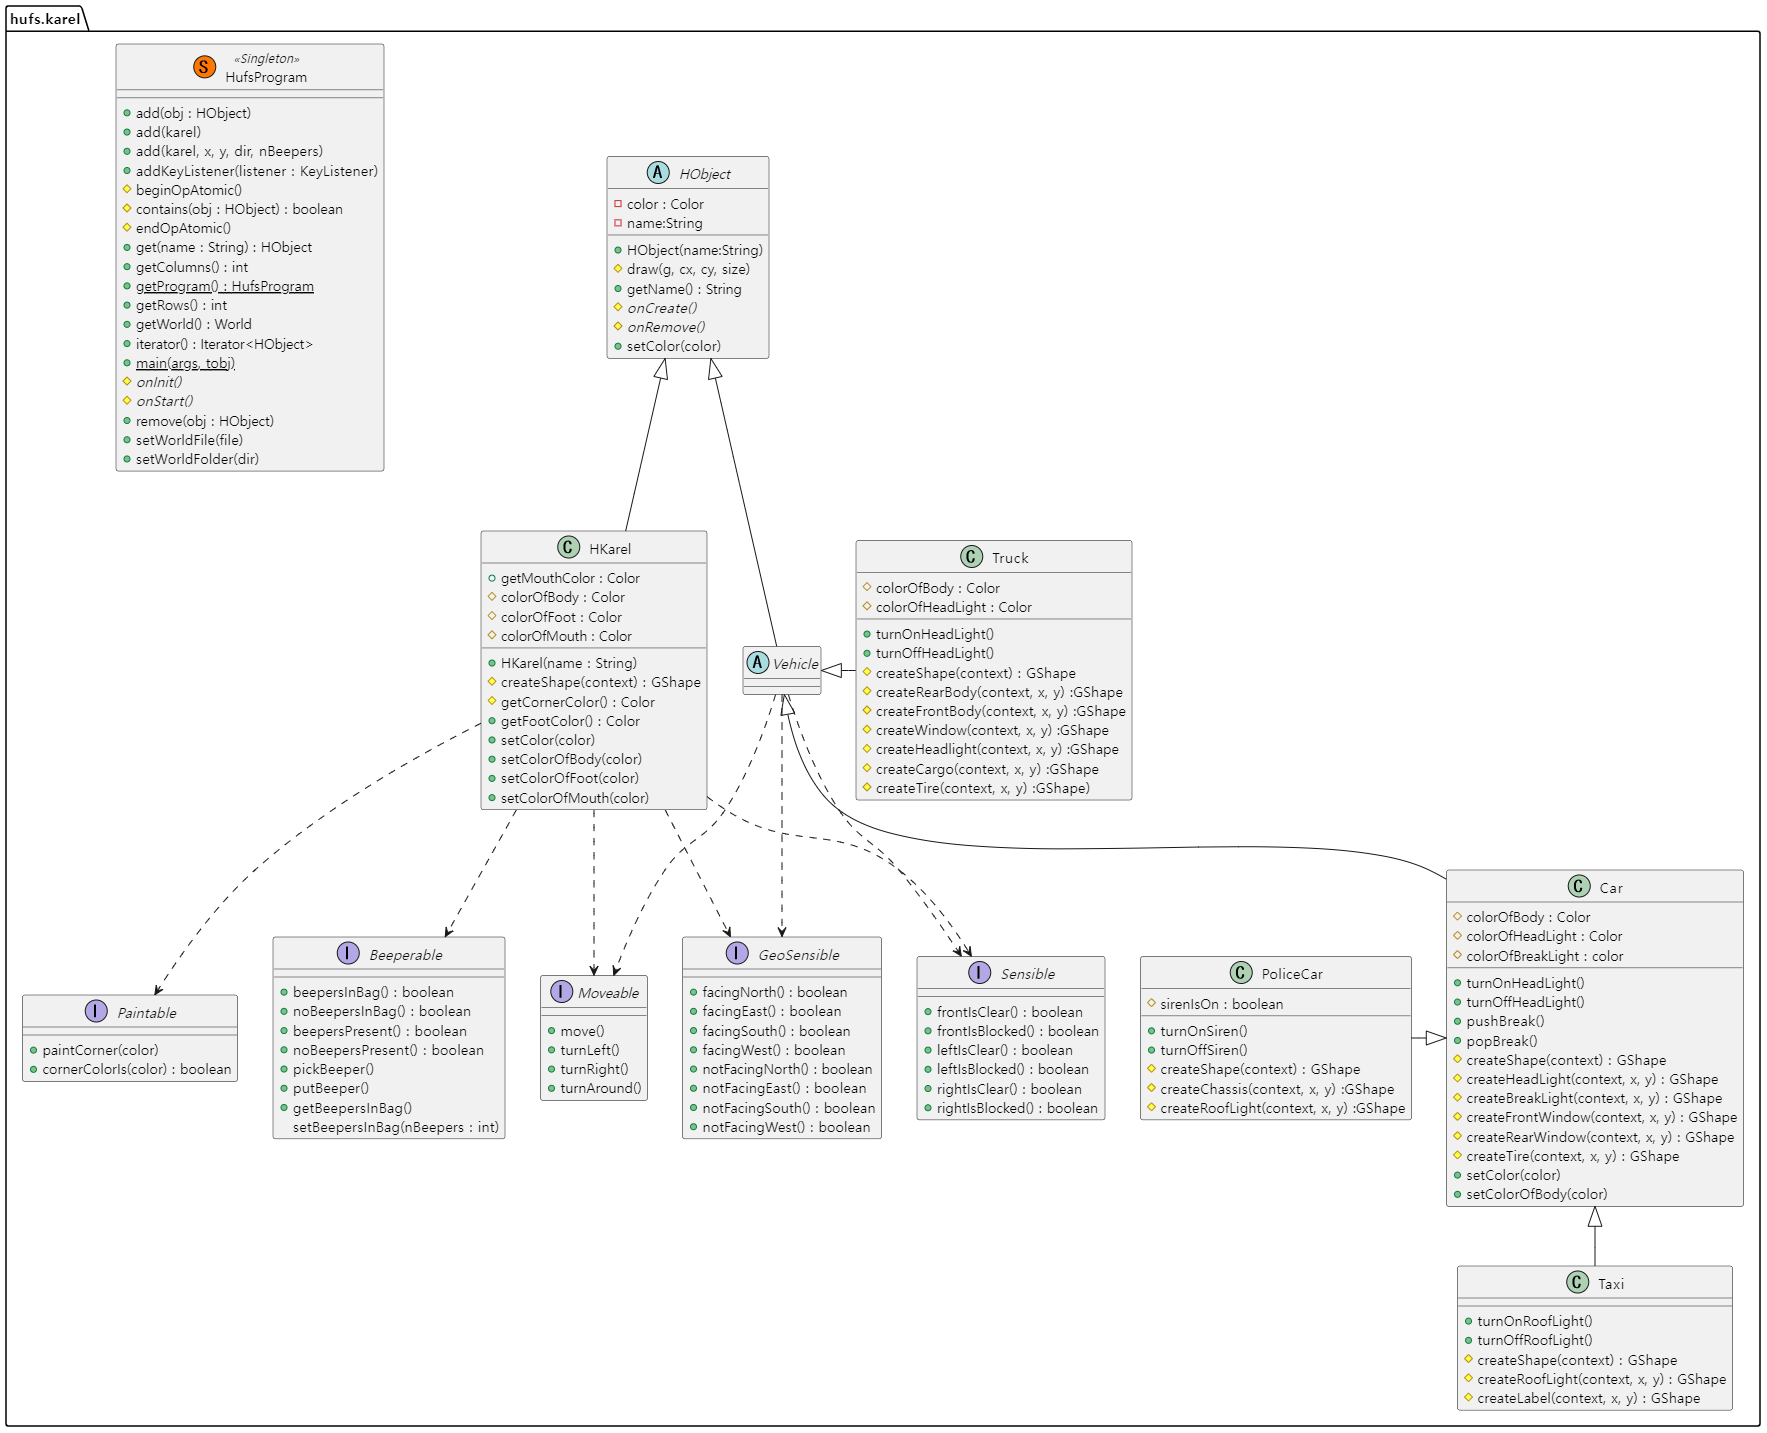1767x1433 pixels.
Task: Select colorOfBreakLight : color field
Action: (1544, 956)
